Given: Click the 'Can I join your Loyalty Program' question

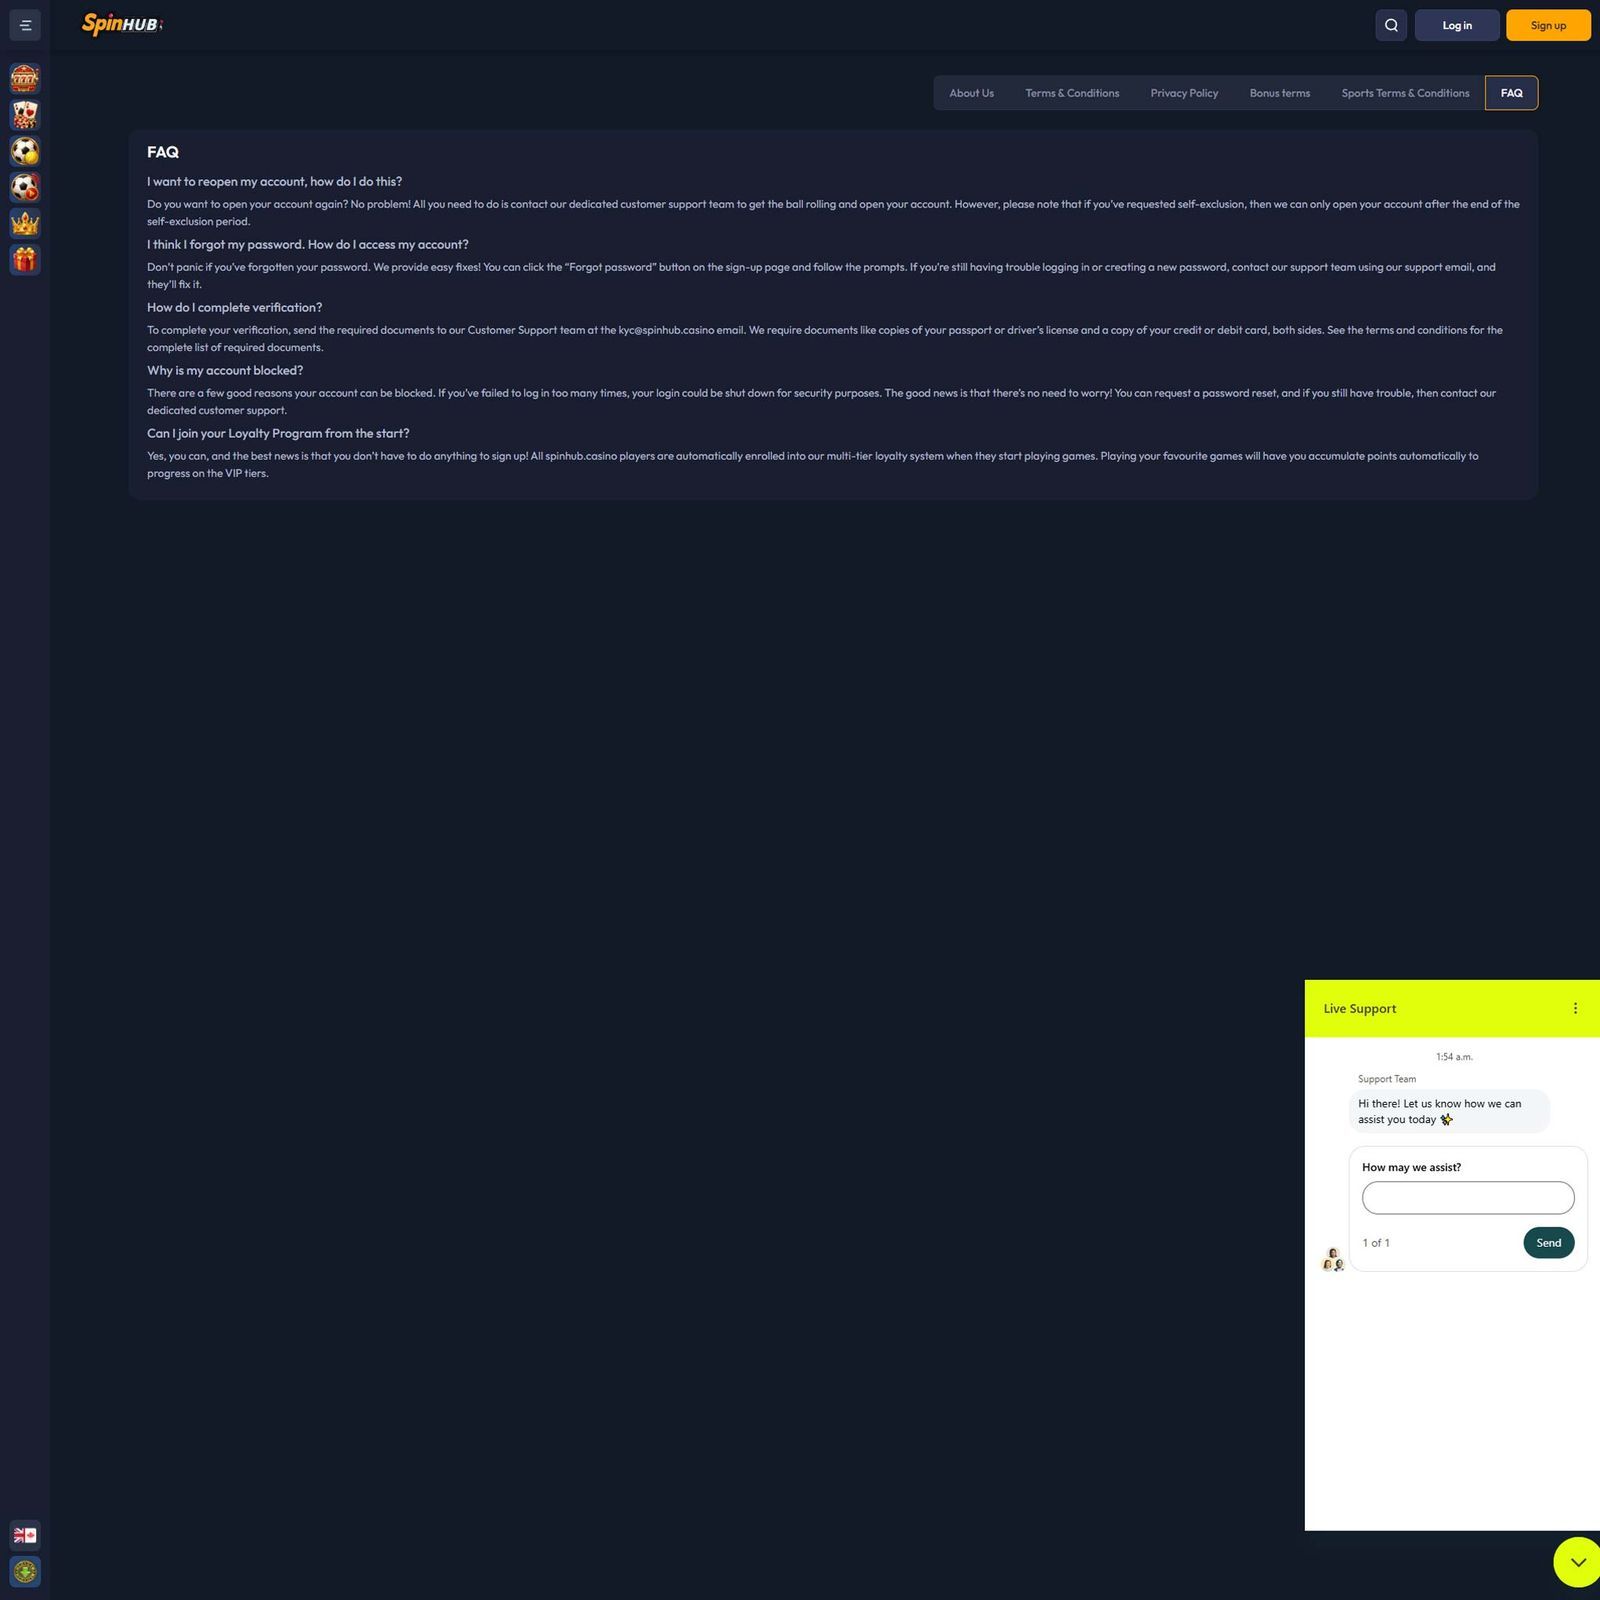Looking at the screenshot, I should click(278, 433).
